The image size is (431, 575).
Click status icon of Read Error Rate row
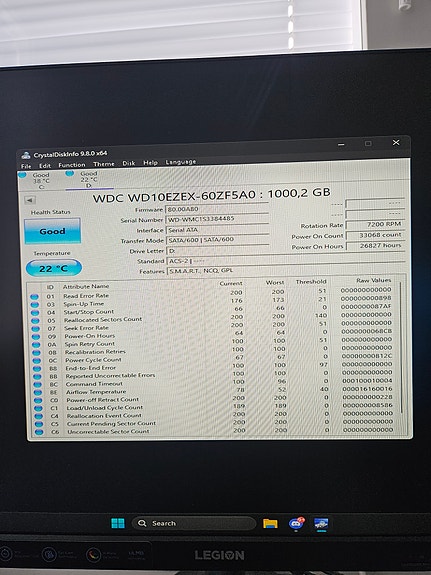[34, 296]
